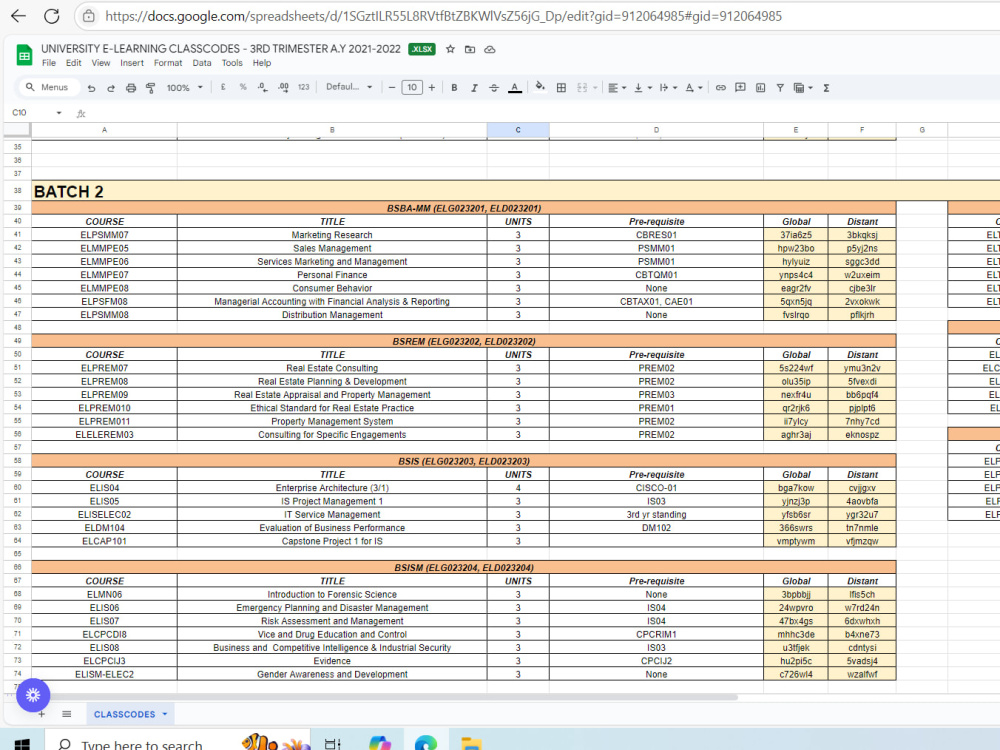Select the paint format tool
The image size is (1000, 750).
(151, 88)
